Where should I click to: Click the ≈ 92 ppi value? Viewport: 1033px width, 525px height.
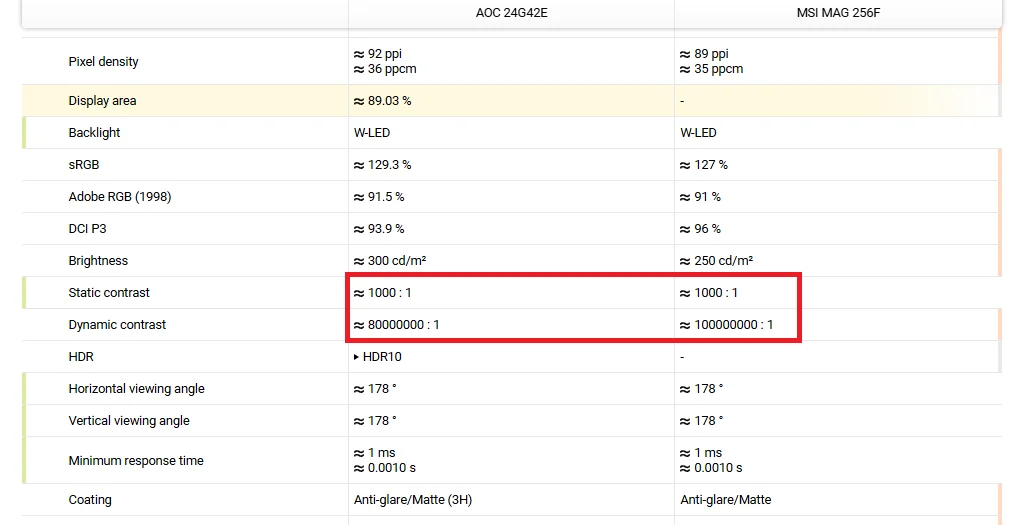377,54
